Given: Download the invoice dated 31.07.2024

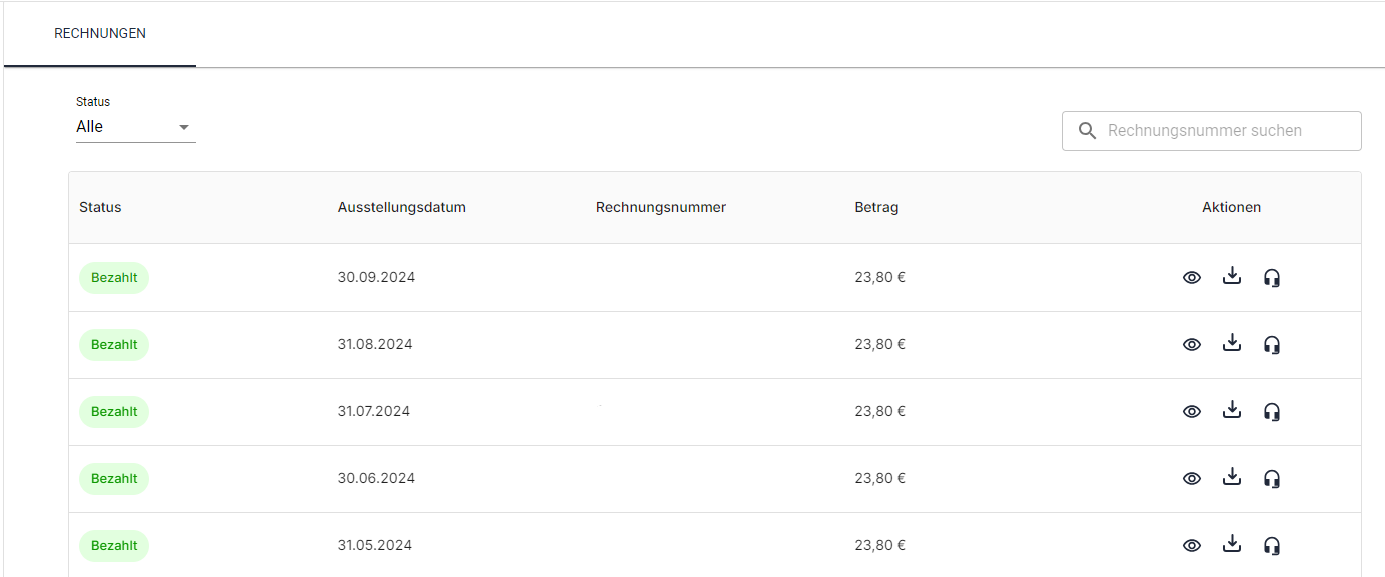Looking at the screenshot, I should pos(1232,411).
